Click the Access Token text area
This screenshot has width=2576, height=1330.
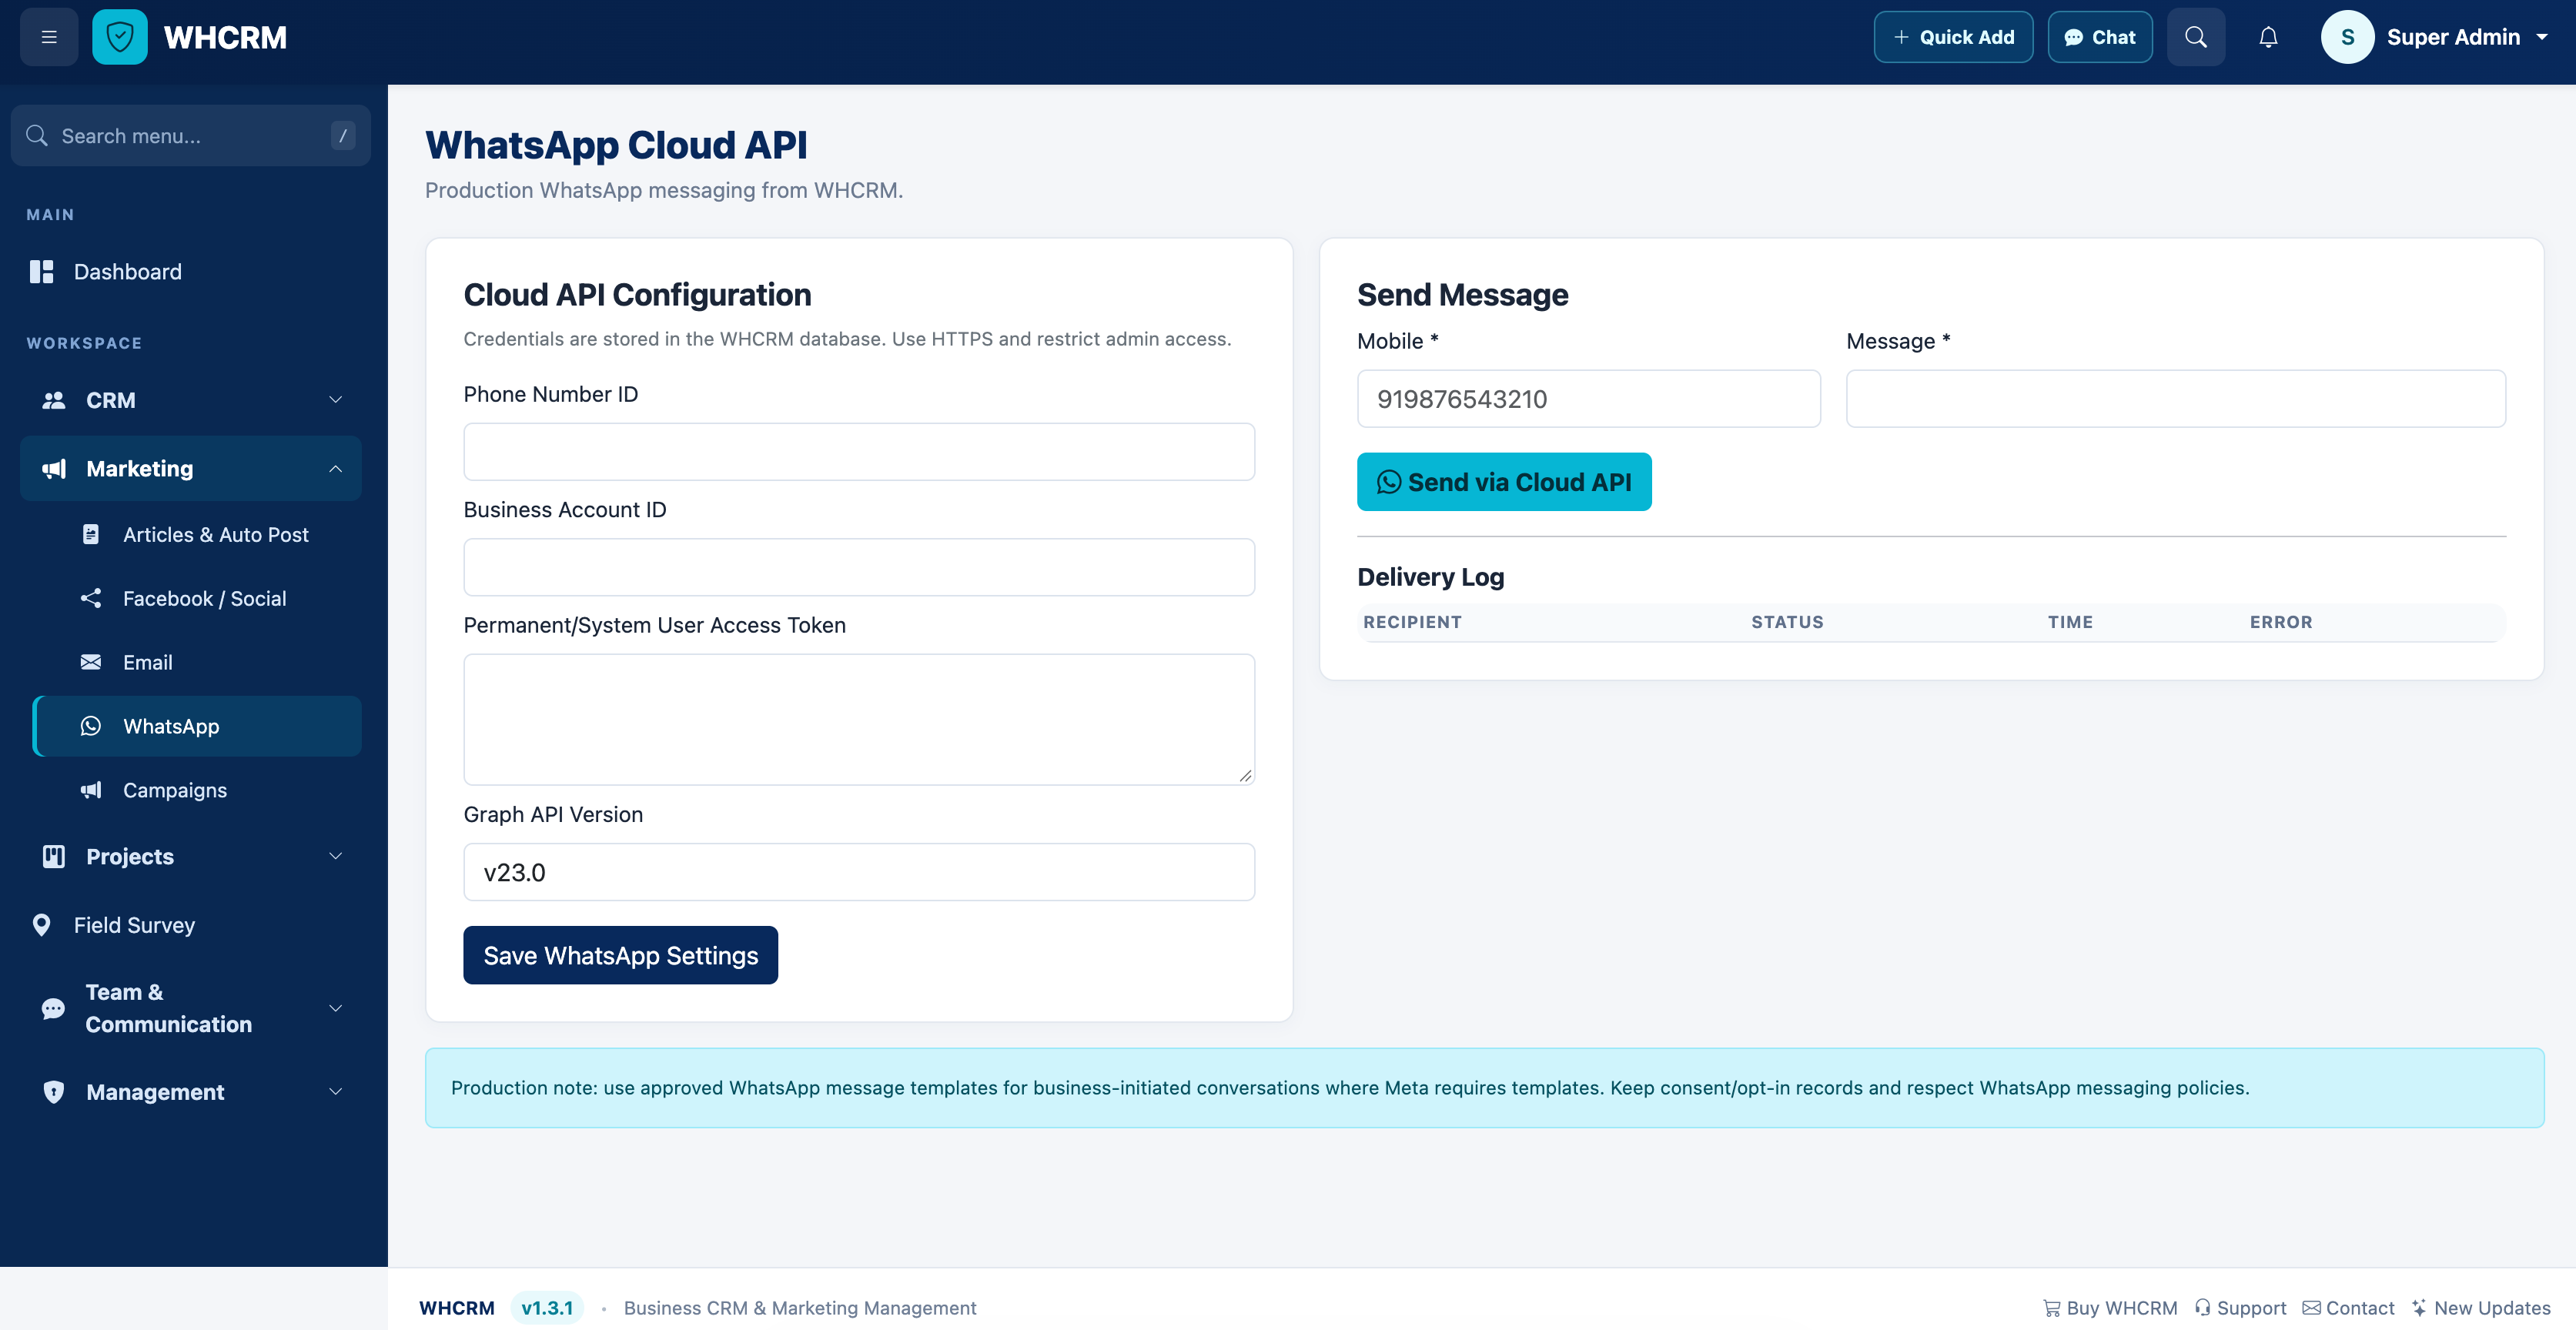pos(859,719)
